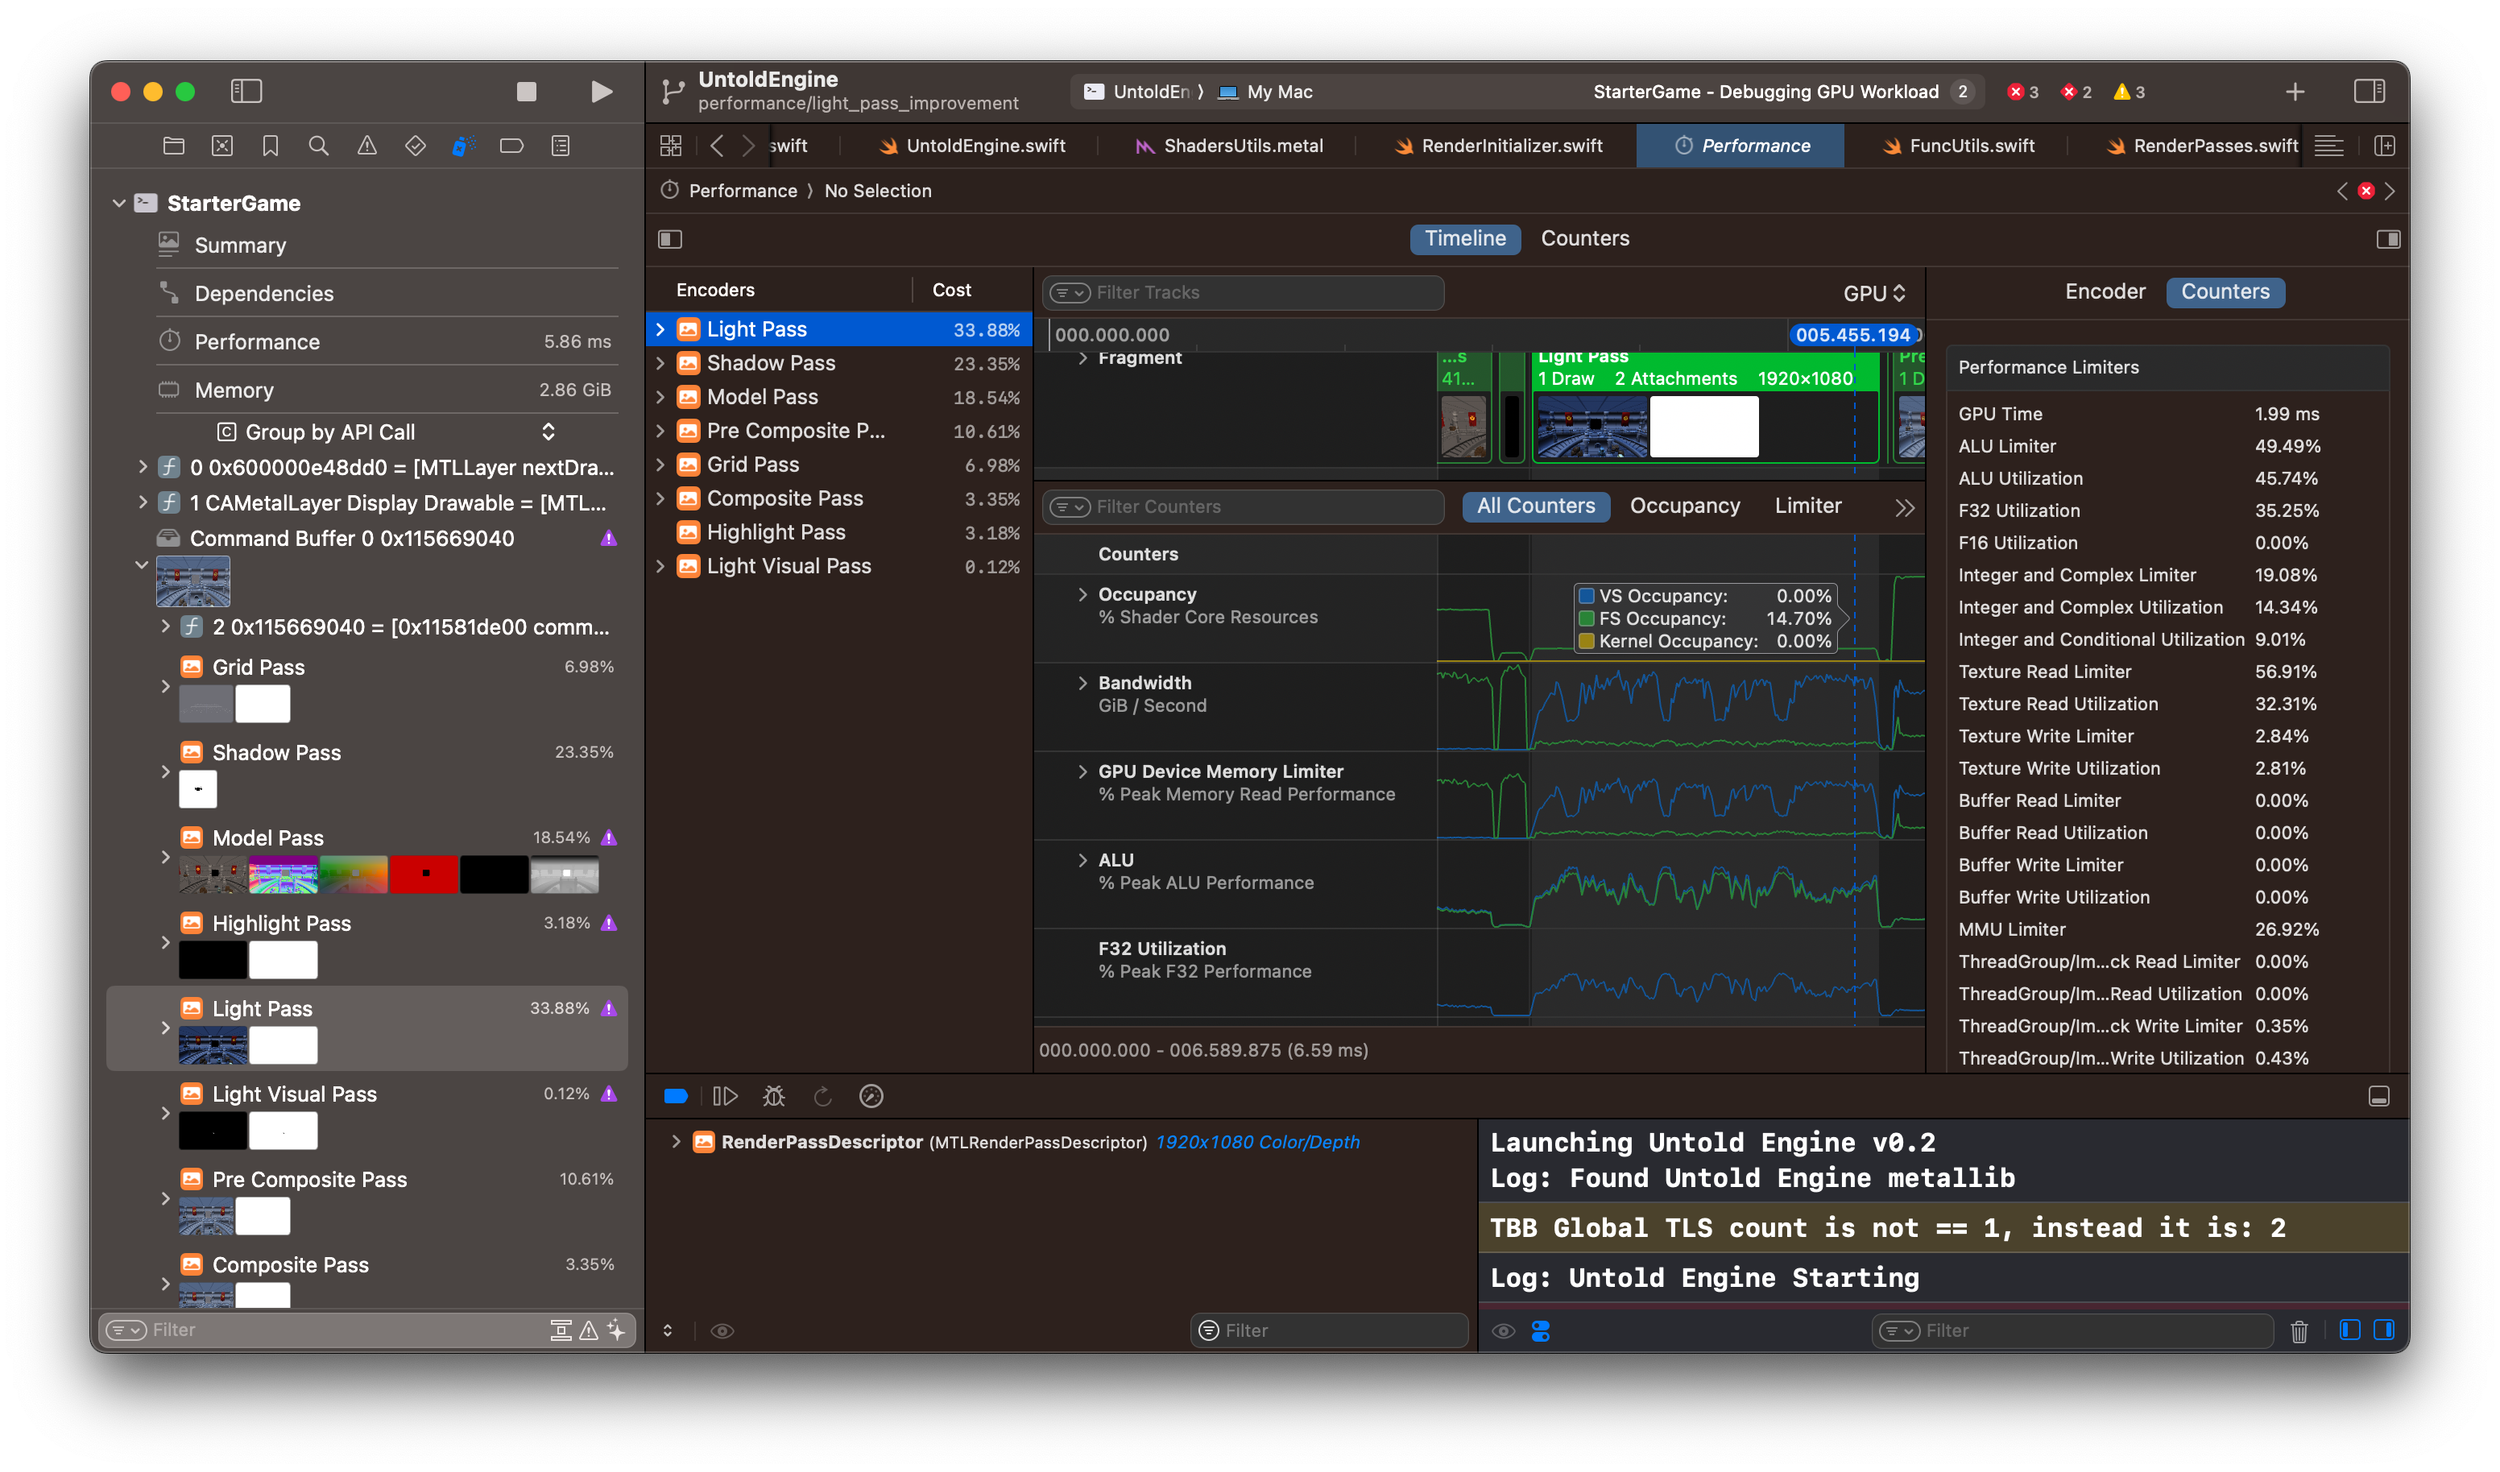
Task: Toggle console eye icon
Action: (1503, 1331)
